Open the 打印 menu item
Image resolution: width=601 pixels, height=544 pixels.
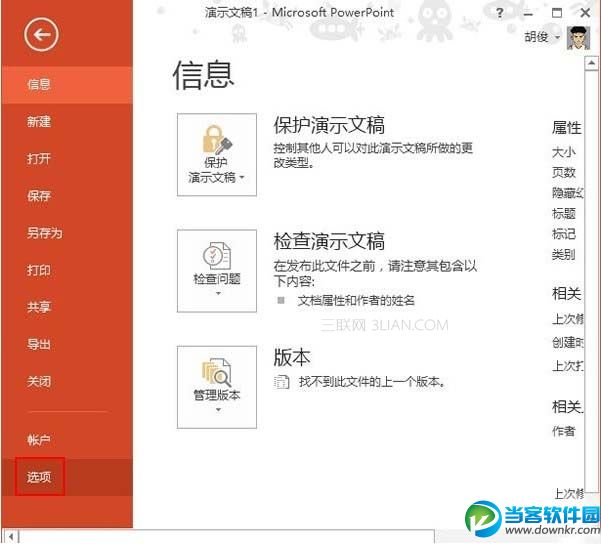click(67, 270)
